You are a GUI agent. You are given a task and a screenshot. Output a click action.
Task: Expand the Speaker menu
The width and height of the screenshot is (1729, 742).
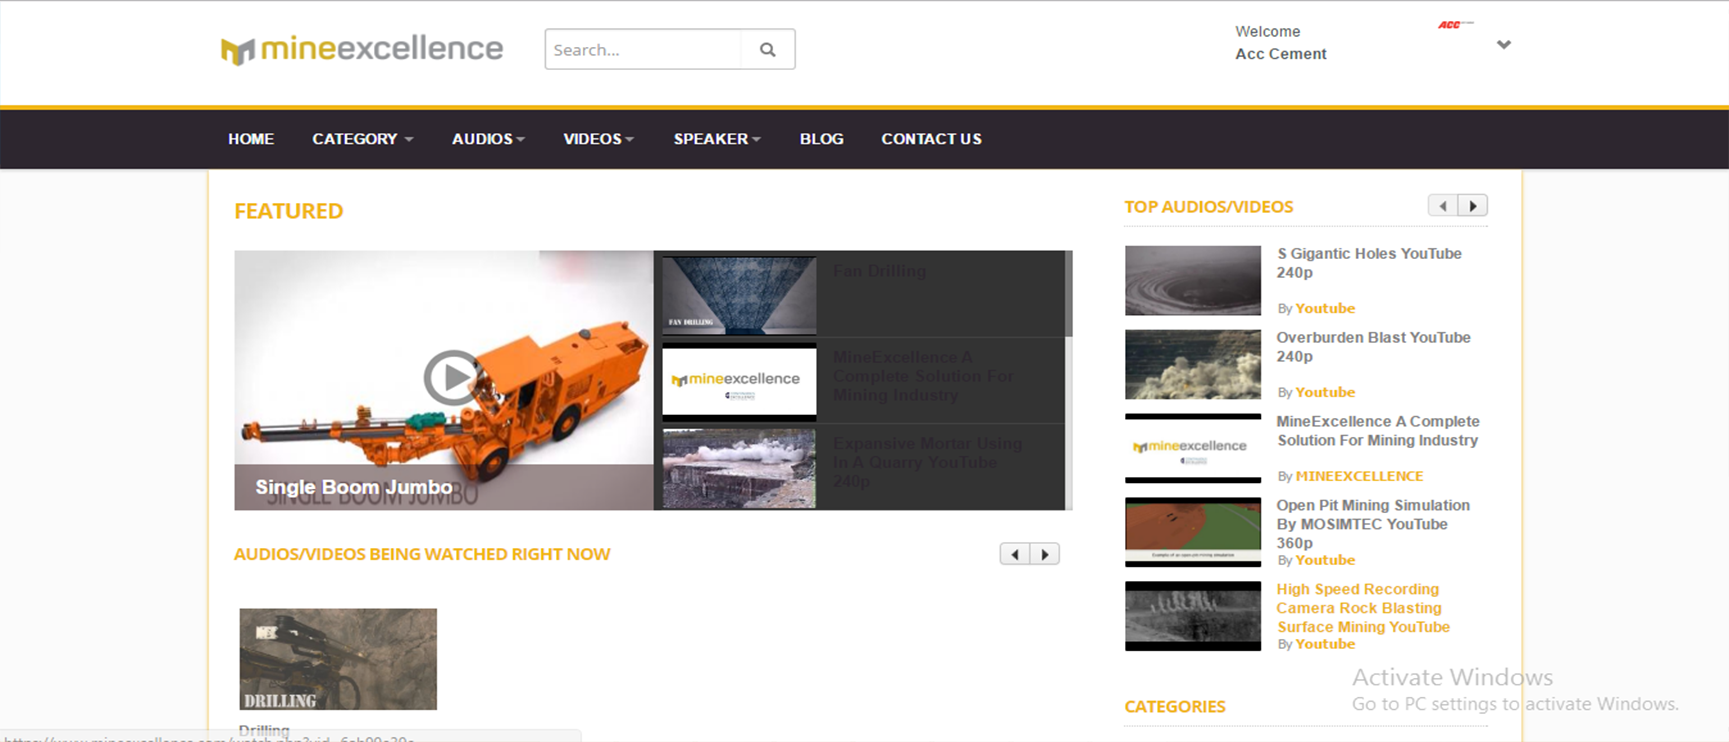pyautogui.click(x=717, y=139)
